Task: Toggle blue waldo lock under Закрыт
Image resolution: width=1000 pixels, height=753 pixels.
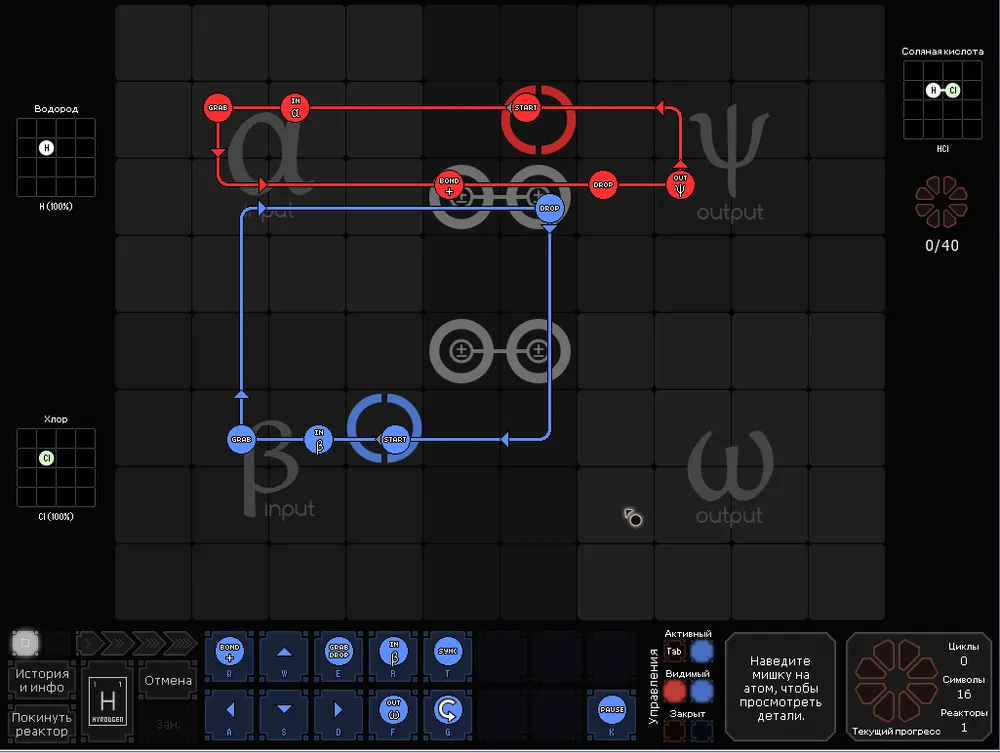Action: [702, 731]
